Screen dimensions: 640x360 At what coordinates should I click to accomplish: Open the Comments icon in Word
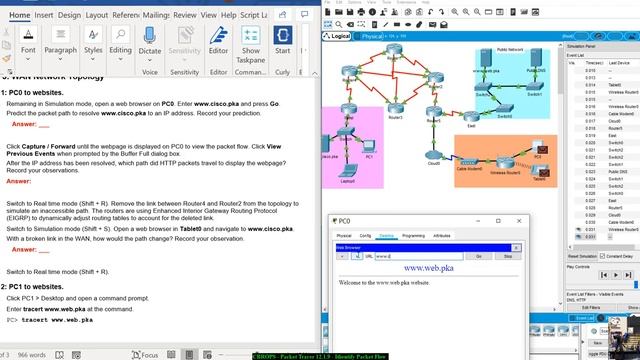[304, 15]
